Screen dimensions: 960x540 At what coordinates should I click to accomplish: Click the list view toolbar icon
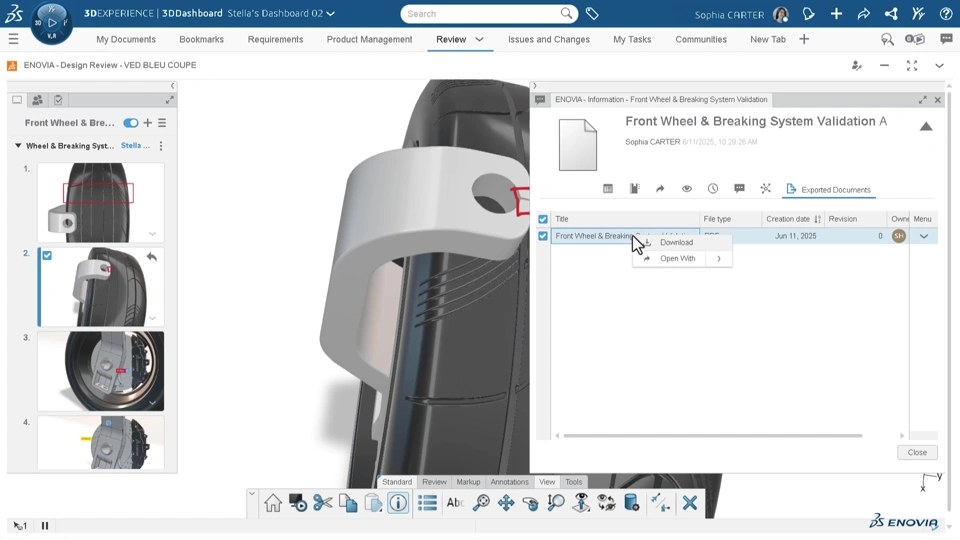point(427,503)
